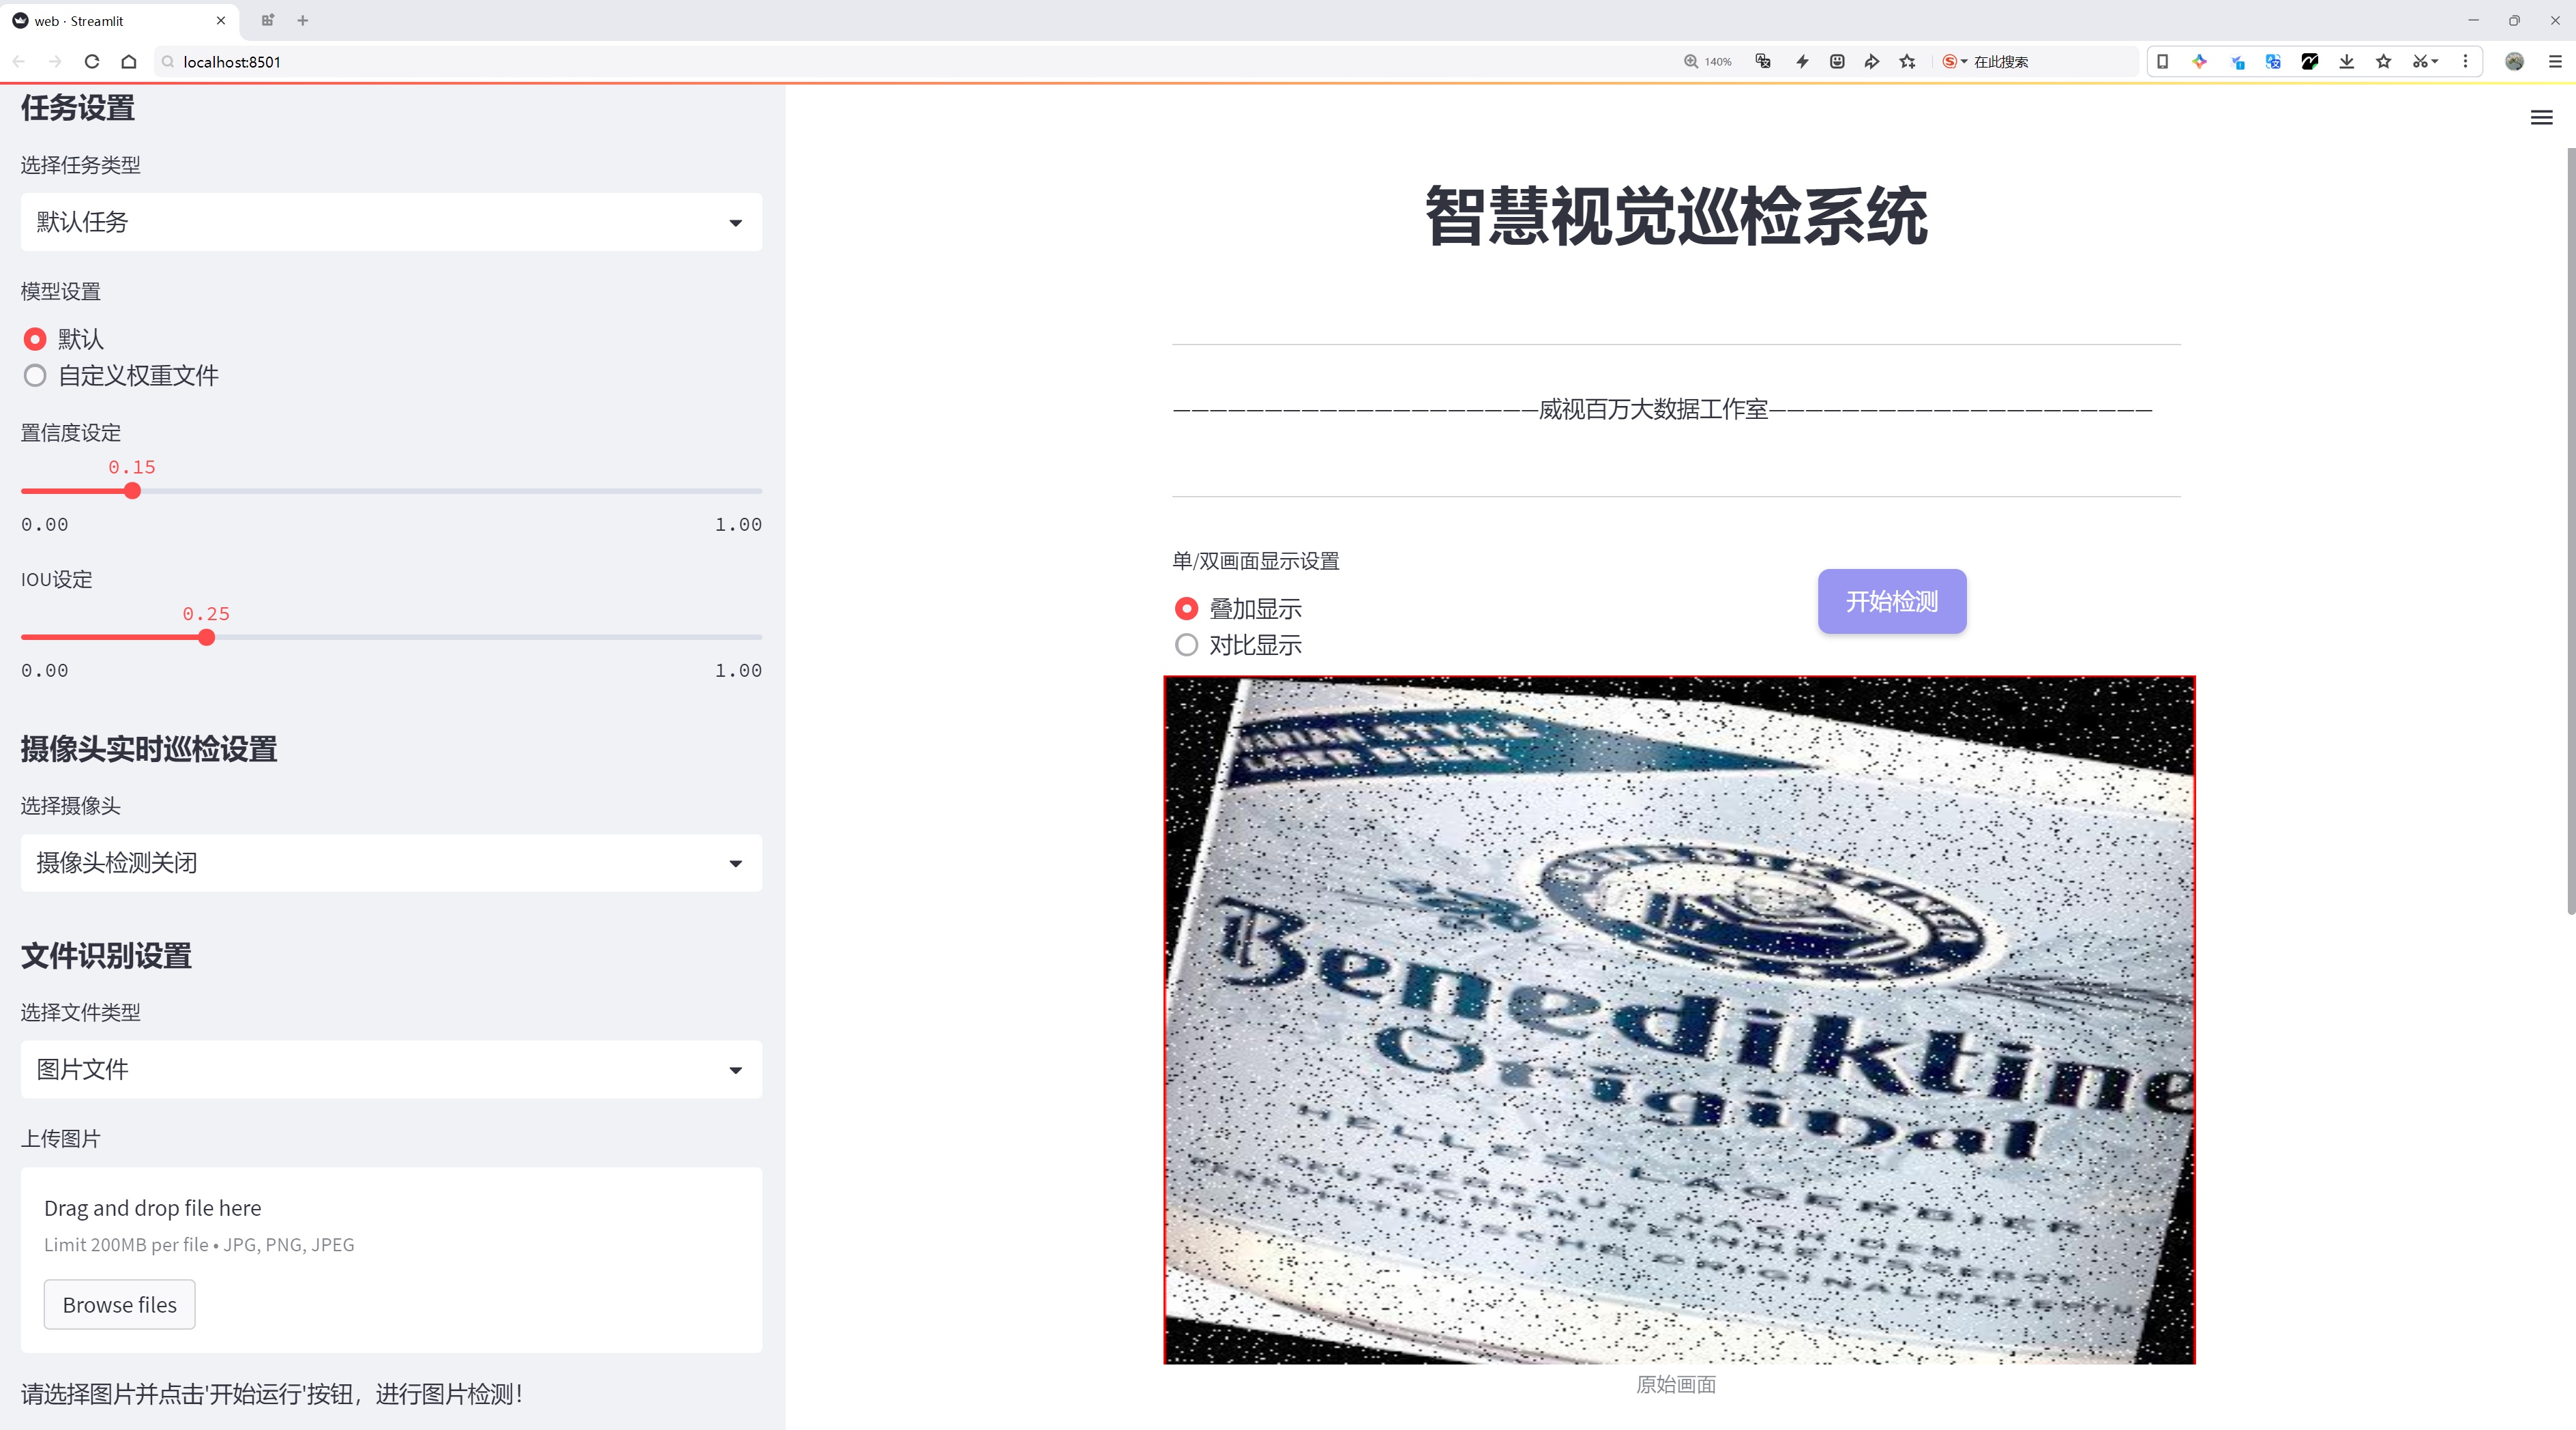This screenshot has height=1430, width=2576.
Task: Go to the browser home page
Action: pyautogui.click(x=129, y=61)
